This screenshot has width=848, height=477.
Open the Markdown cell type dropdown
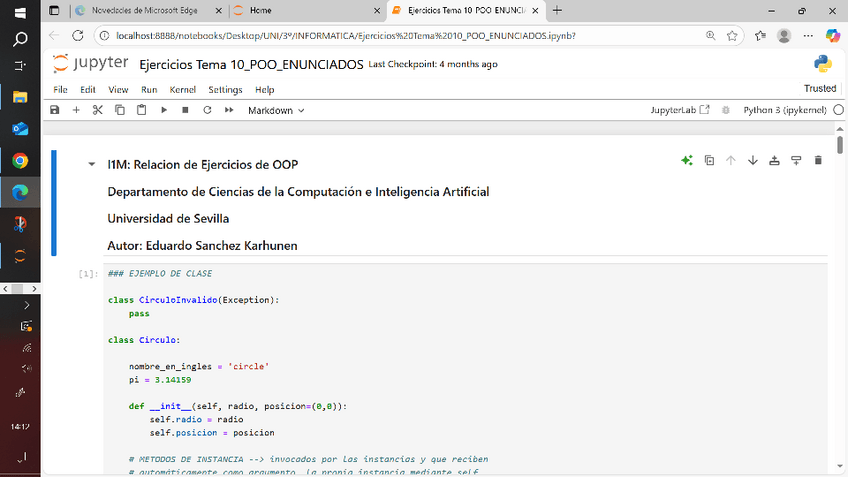pos(276,110)
